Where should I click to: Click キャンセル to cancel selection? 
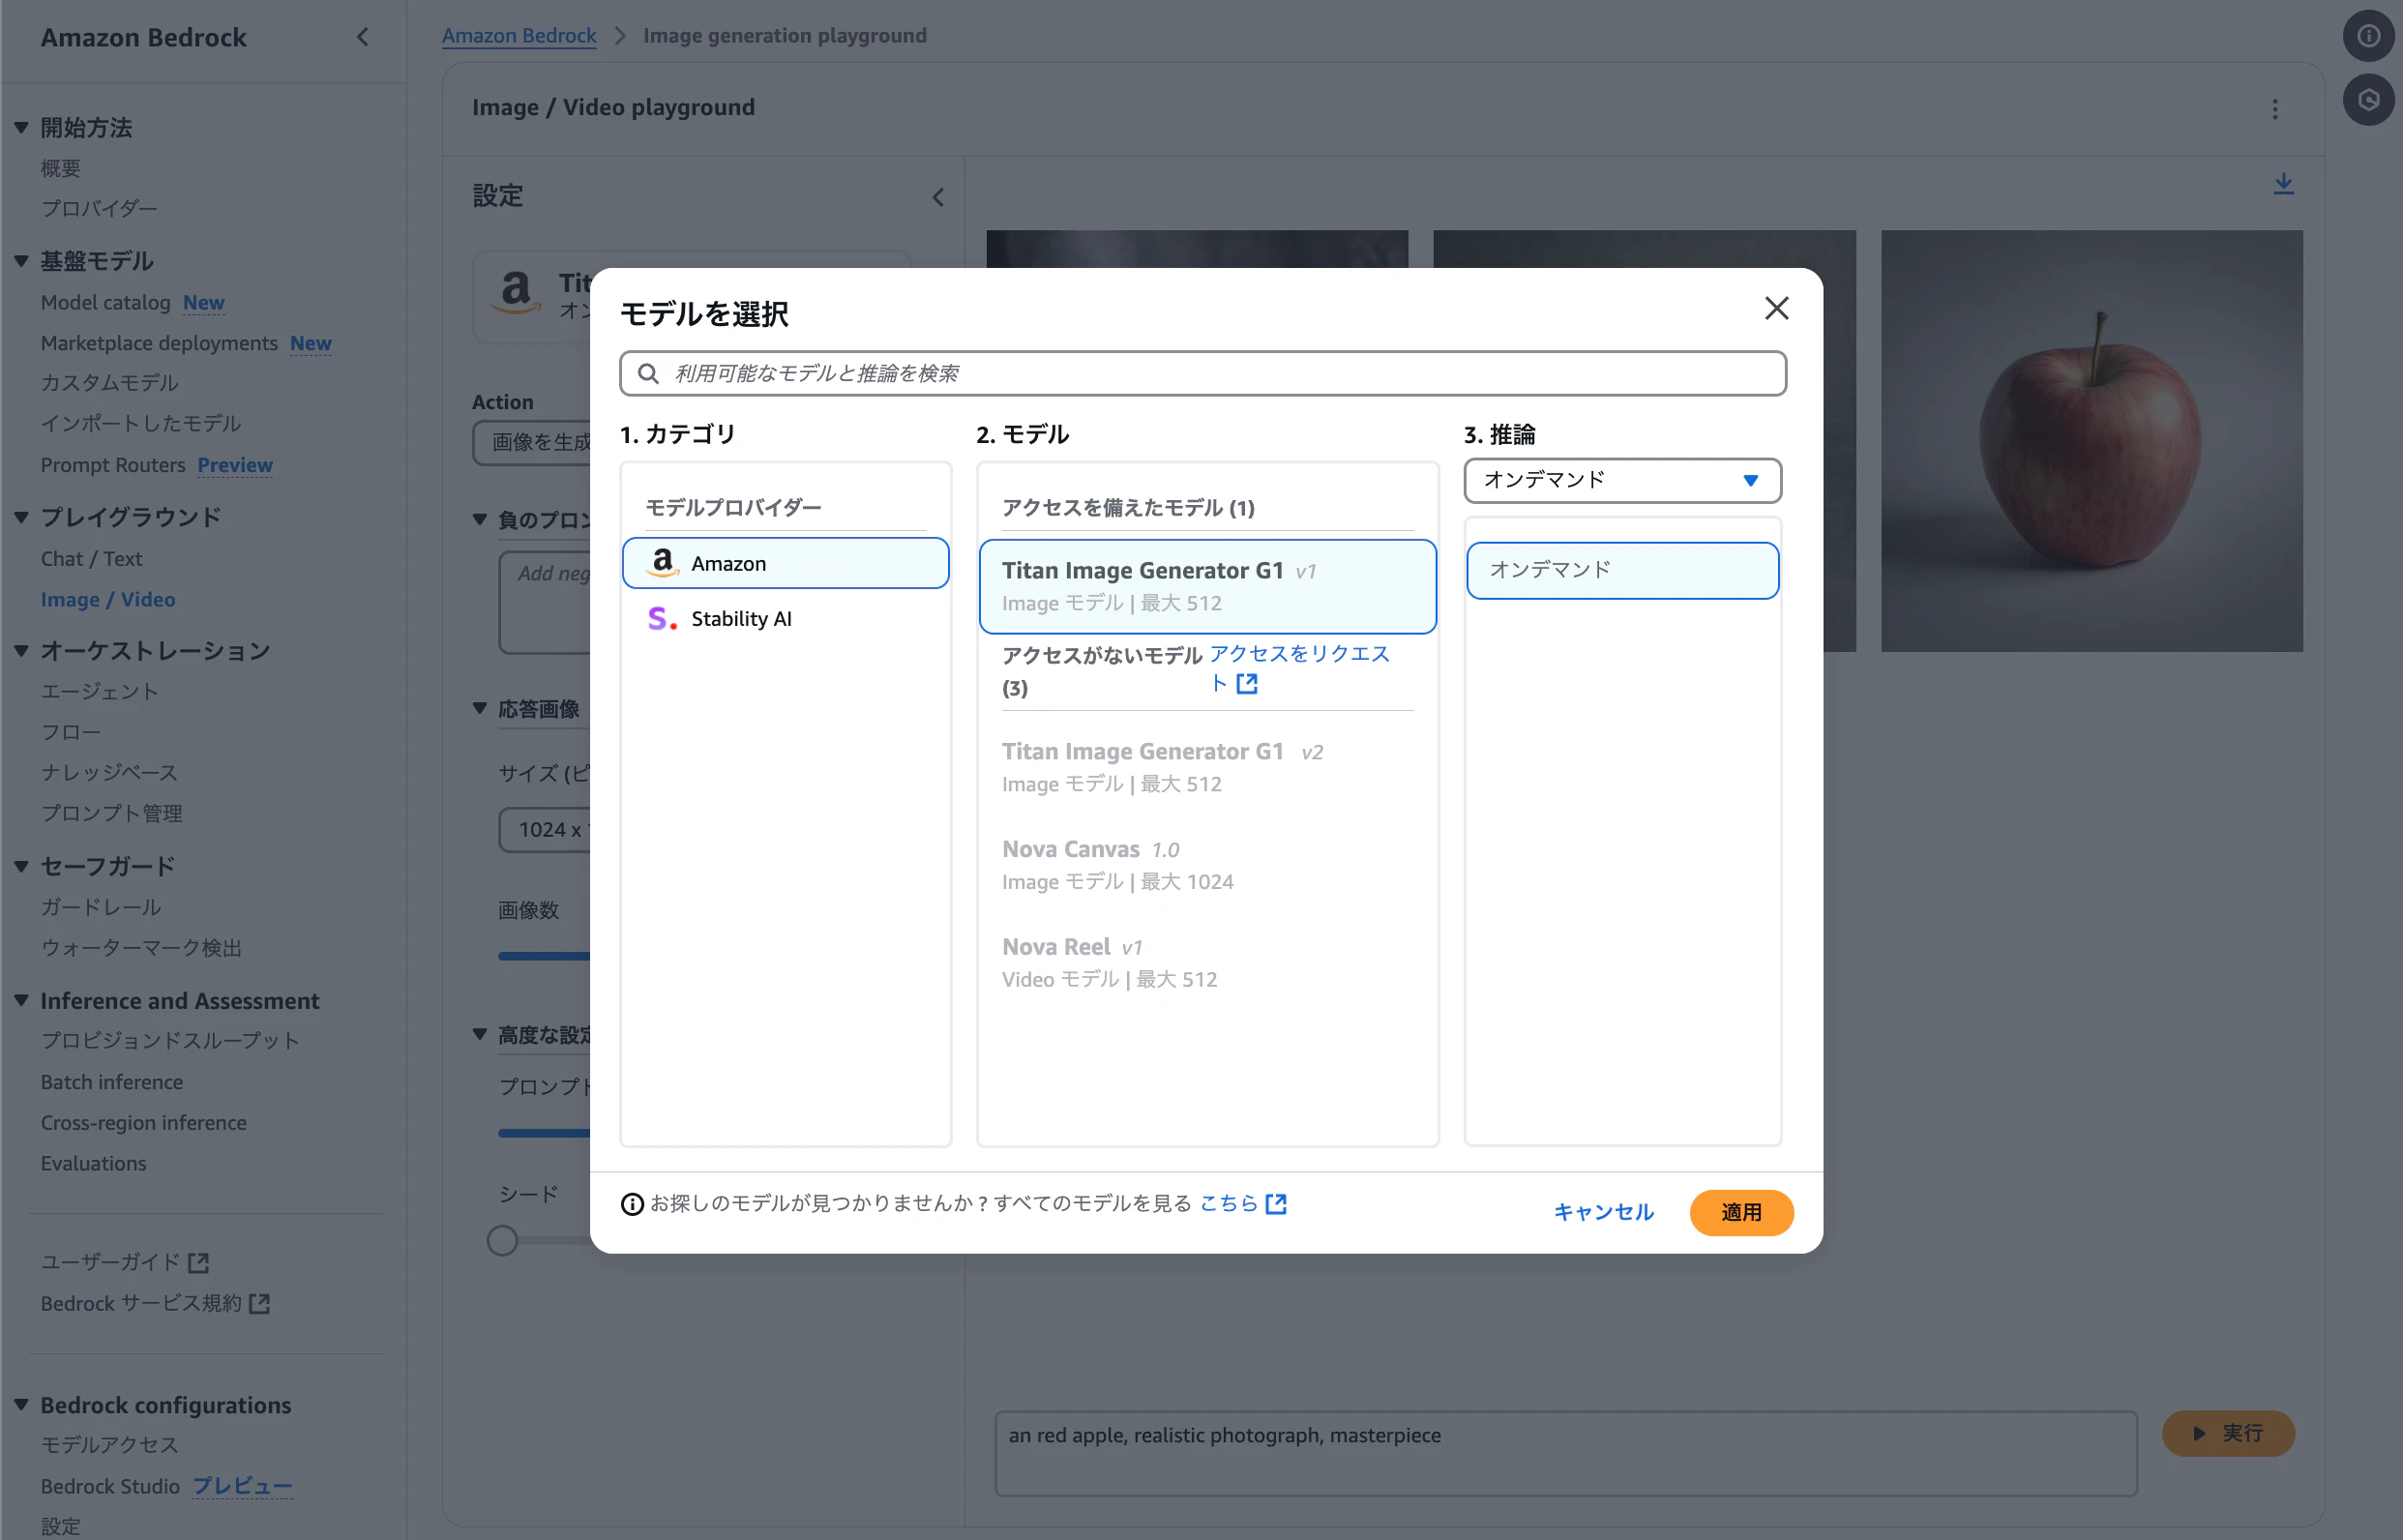click(x=1603, y=1213)
